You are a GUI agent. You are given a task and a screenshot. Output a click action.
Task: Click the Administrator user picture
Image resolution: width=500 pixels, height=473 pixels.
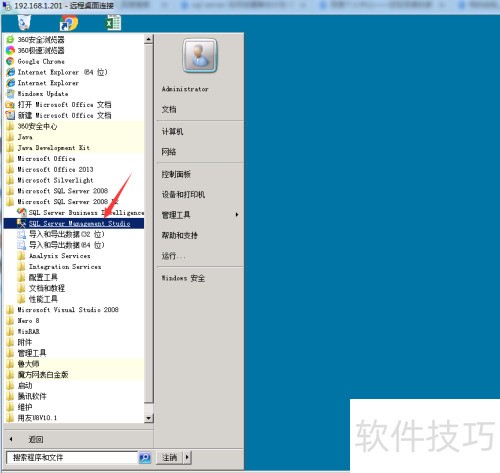click(200, 56)
